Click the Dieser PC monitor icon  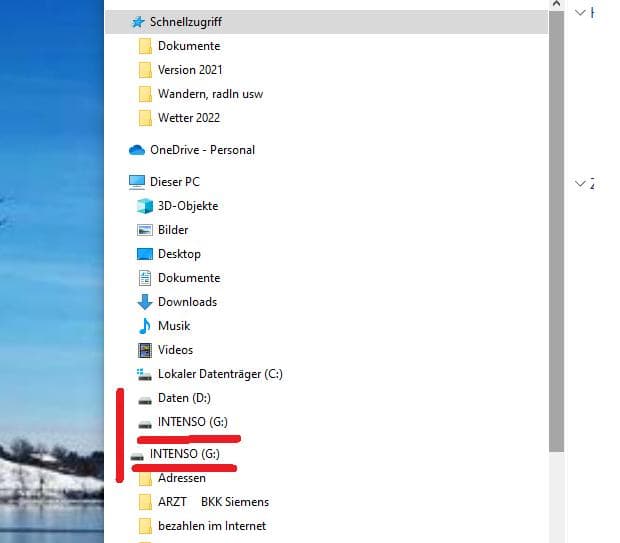pos(137,182)
